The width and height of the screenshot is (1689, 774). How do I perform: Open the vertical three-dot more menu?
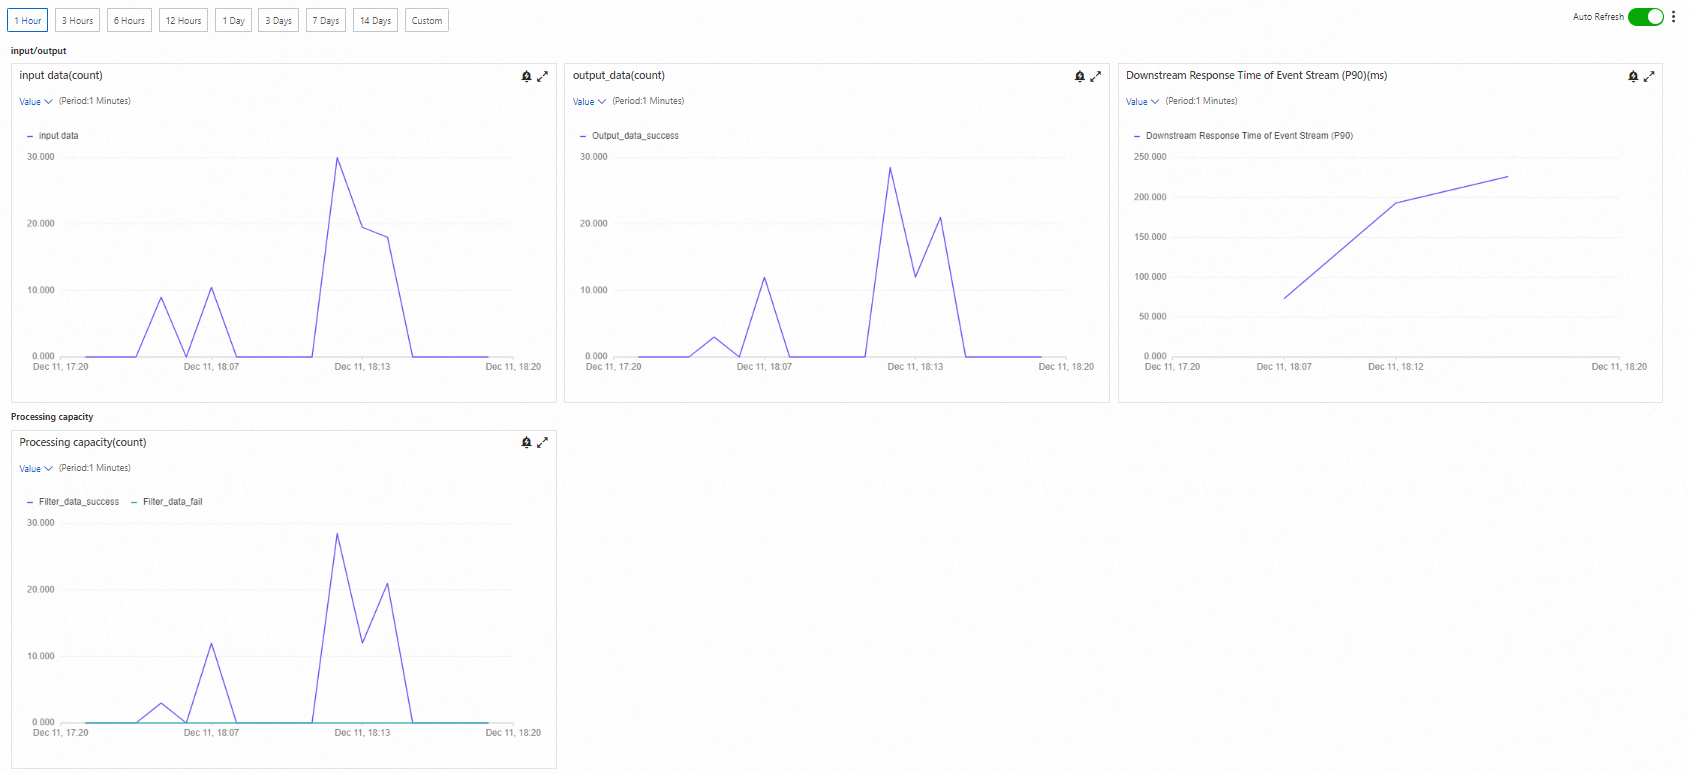click(1674, 17)
